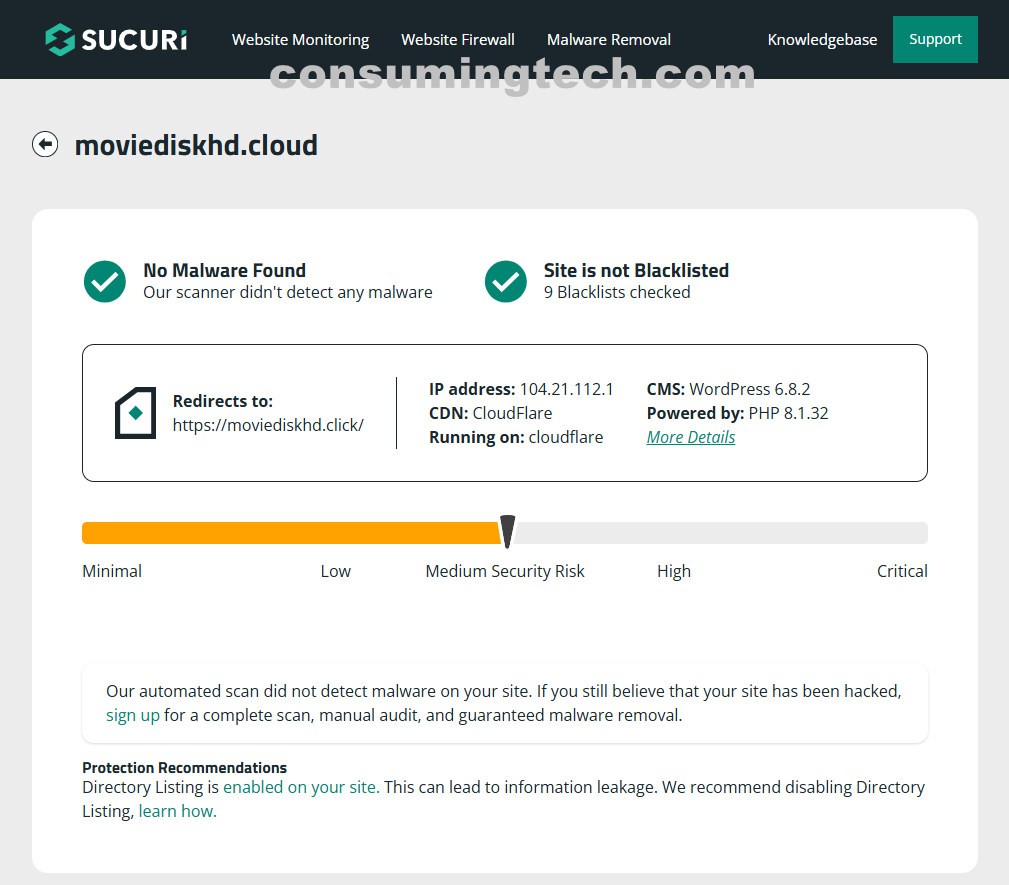1009x885 pixels.
Task: Open the Website Firewall menu
Action: pyautogui.click(x=458, y=40)
